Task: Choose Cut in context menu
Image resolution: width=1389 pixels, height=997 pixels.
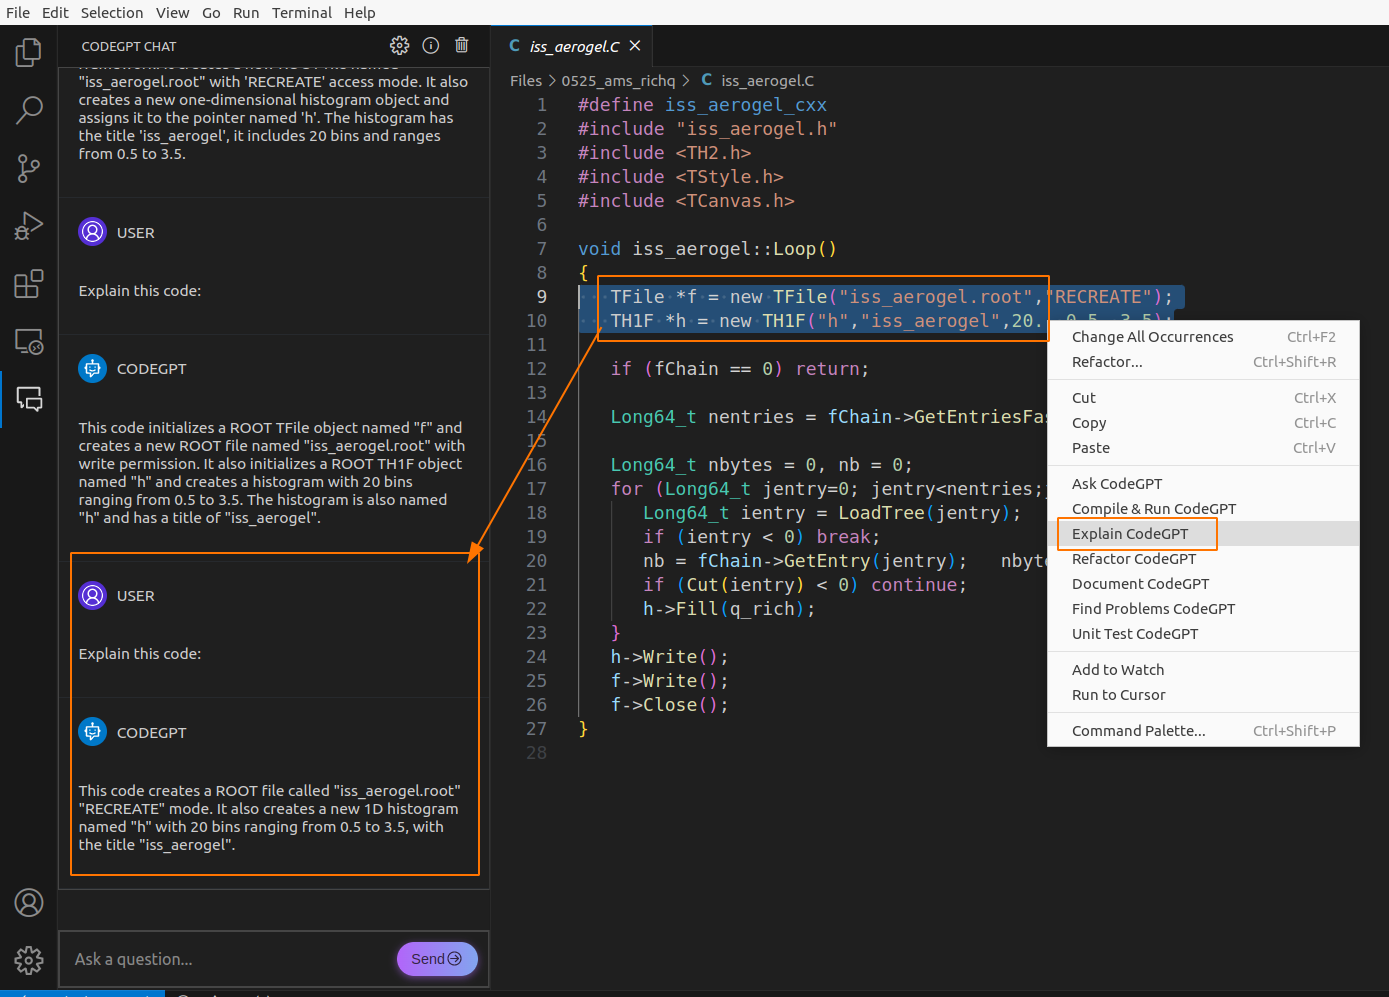Action: [1203, 398]
